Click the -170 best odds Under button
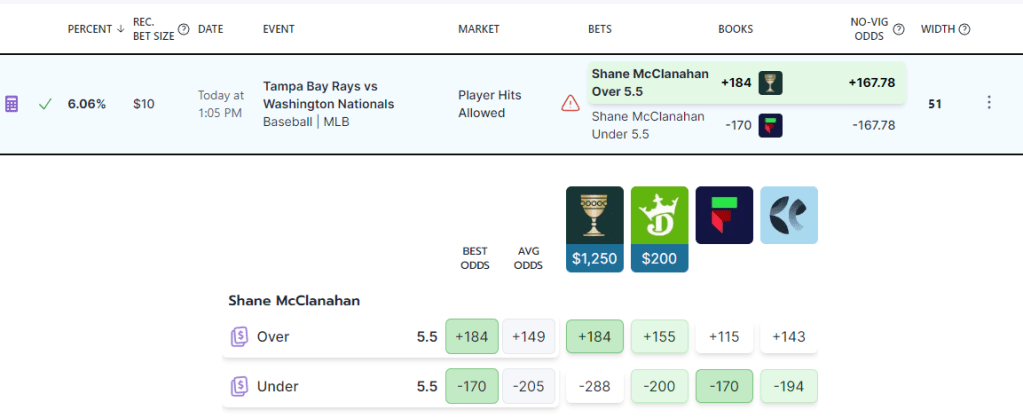The height and width of the screenshot is (418, 1023). pos(471,386)
